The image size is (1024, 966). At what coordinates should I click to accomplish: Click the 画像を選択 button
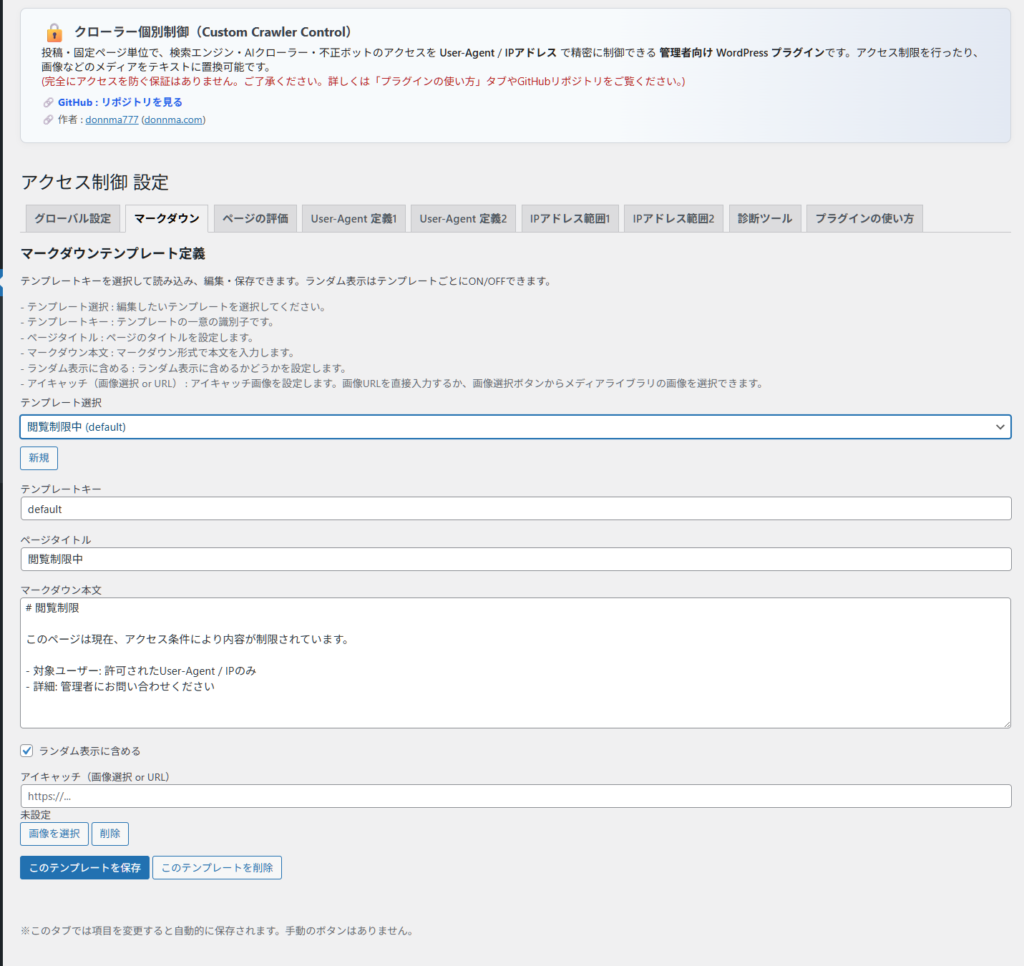(54, 834)
